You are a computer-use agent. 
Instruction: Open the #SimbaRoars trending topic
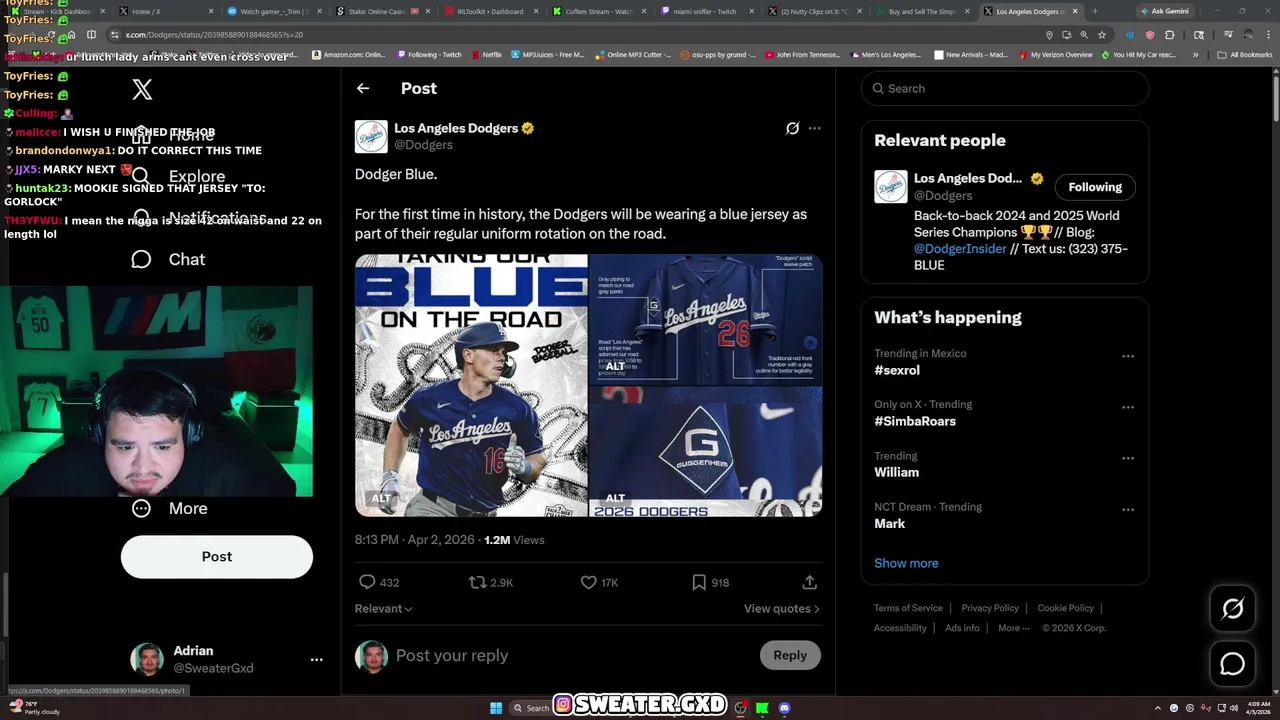pyautogui.click(x=915, y=421)
